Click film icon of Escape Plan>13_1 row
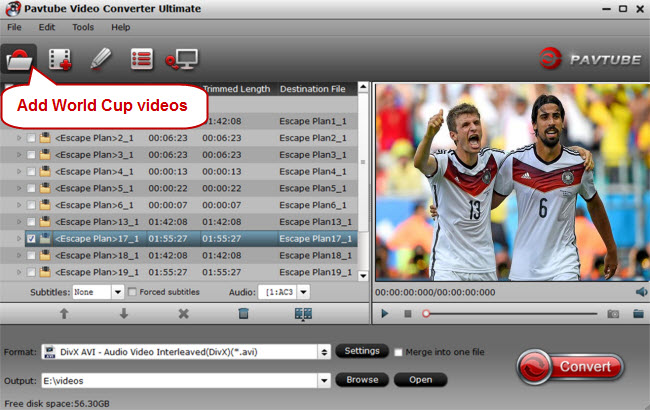The height and width of the screenshot is (410, 650). coord(45,222)
